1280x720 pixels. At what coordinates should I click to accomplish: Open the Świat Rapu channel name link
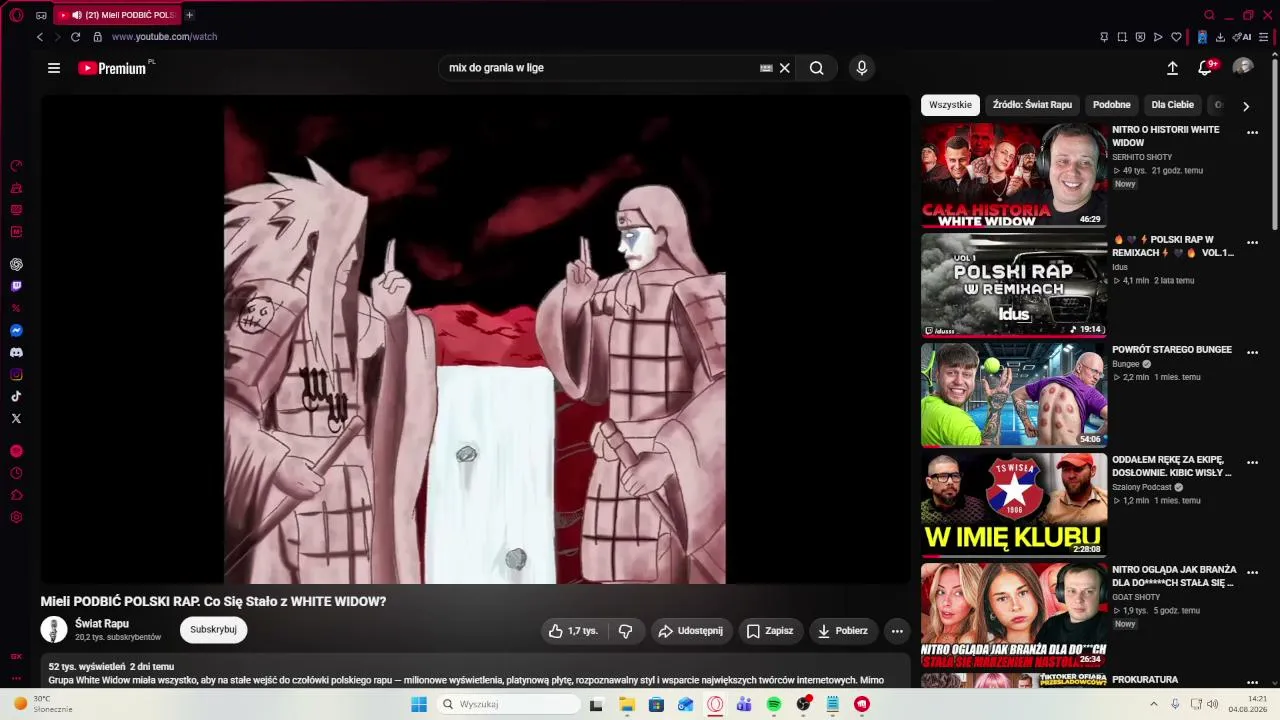point(102,624)
